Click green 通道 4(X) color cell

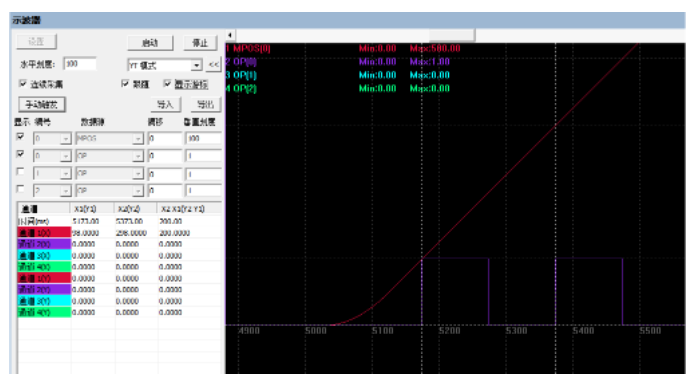(x=44, y=267)
